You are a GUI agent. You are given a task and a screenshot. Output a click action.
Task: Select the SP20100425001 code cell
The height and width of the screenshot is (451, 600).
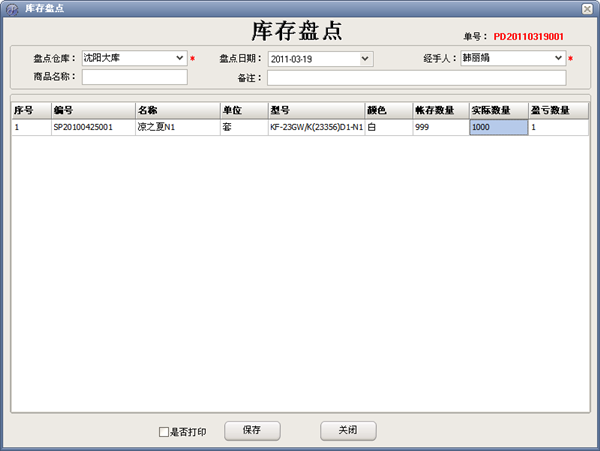(x=92, y=128)
